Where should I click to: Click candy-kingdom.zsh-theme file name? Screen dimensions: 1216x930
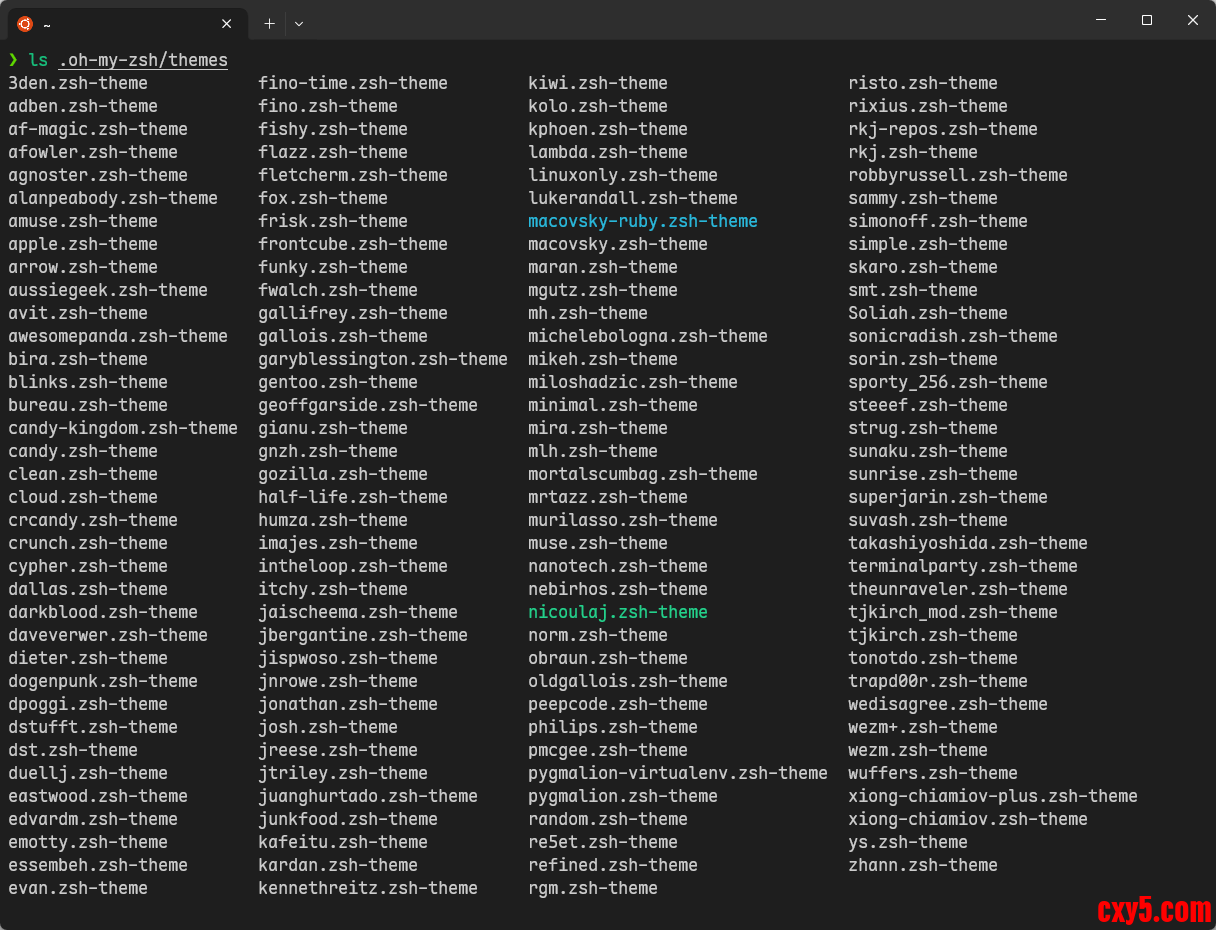123,428
